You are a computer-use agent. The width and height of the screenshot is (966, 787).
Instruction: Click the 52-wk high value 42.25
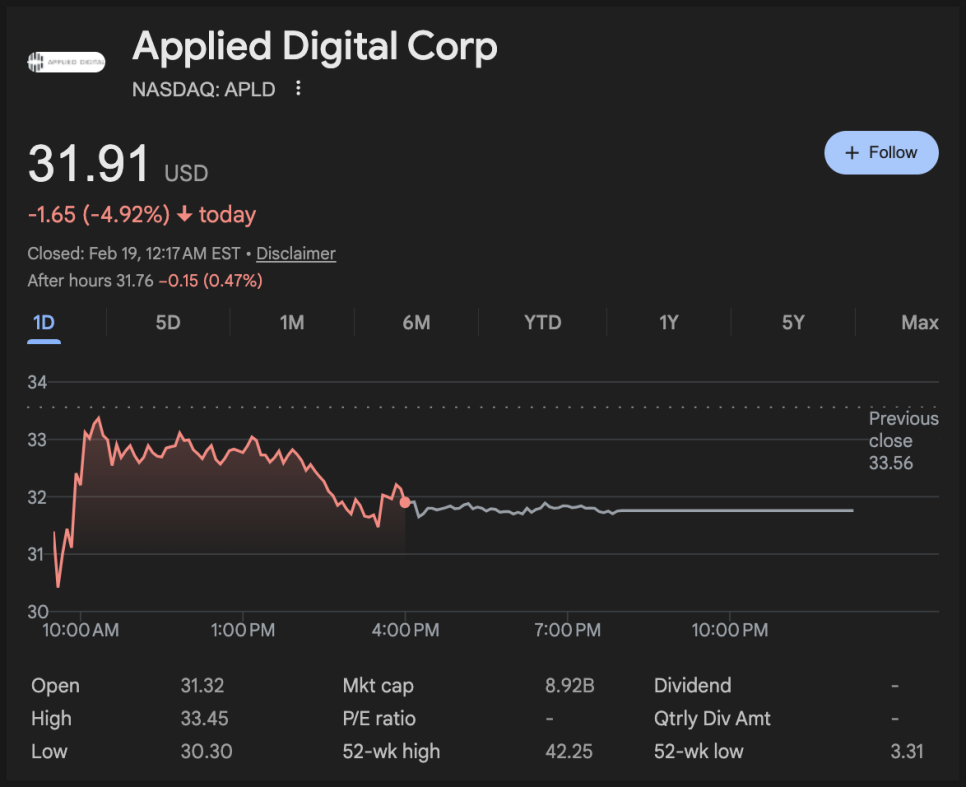point(568,751)
